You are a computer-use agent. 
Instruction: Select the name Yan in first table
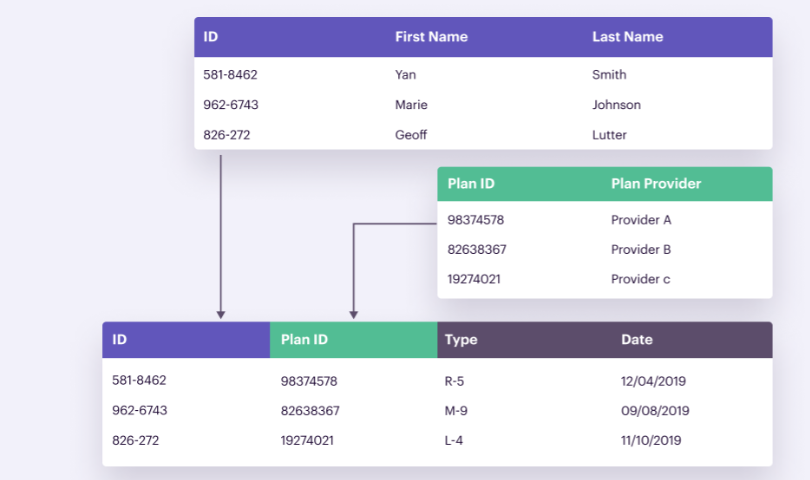[406, 75]
